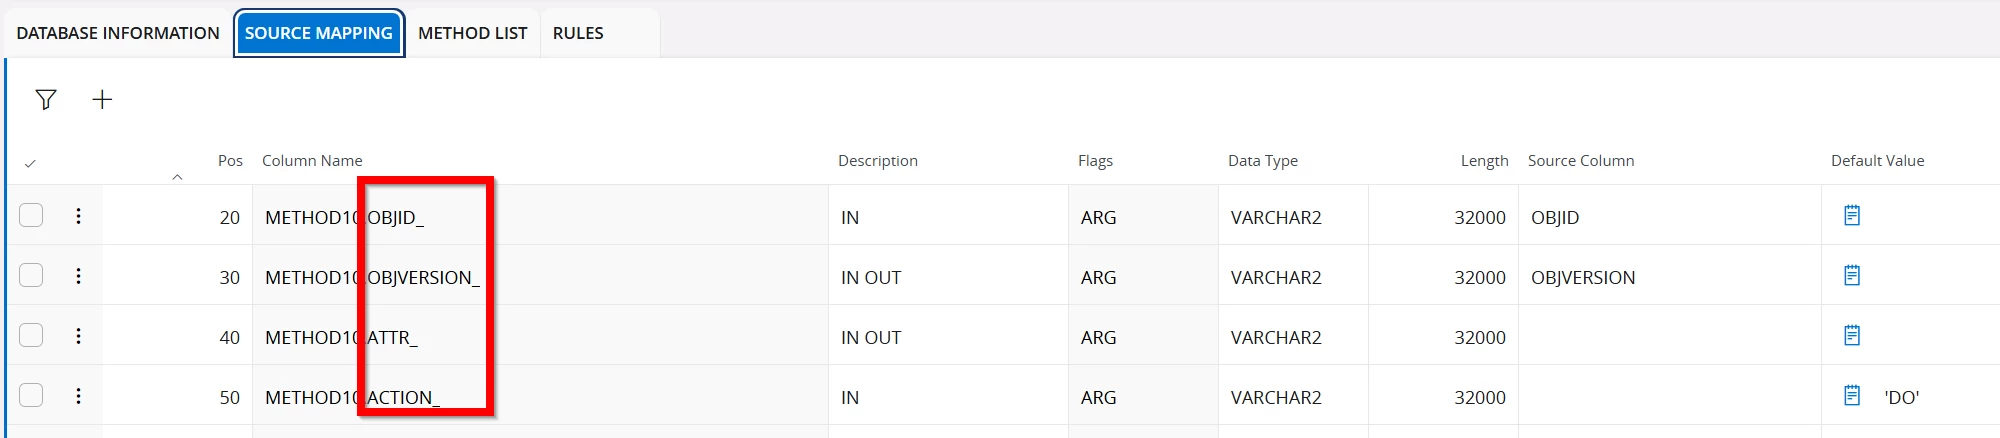This screenshot has height=438, width=2000.
Task: Switch to the Method List tab
Action: click(x=472, y=33)
